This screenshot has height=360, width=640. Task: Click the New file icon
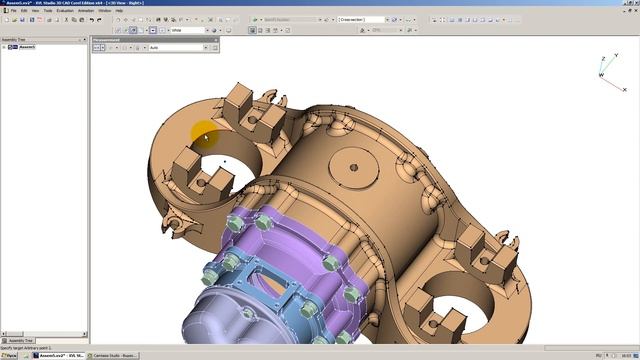7,20
